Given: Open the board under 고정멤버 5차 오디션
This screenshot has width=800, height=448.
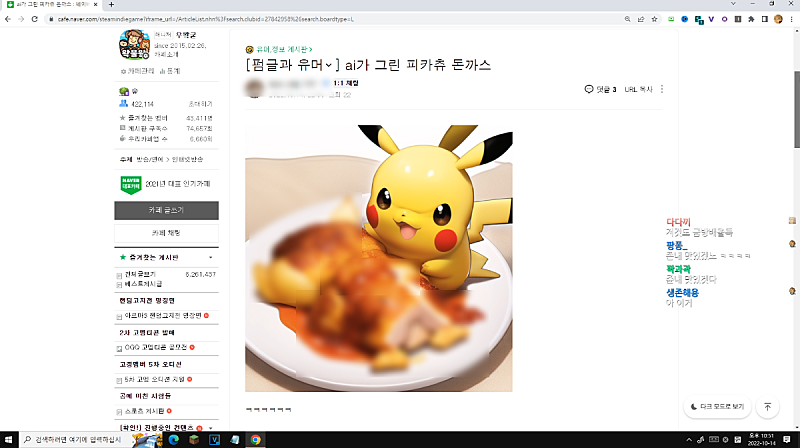Looking at the screenshot, I should [x=155, y=380].
